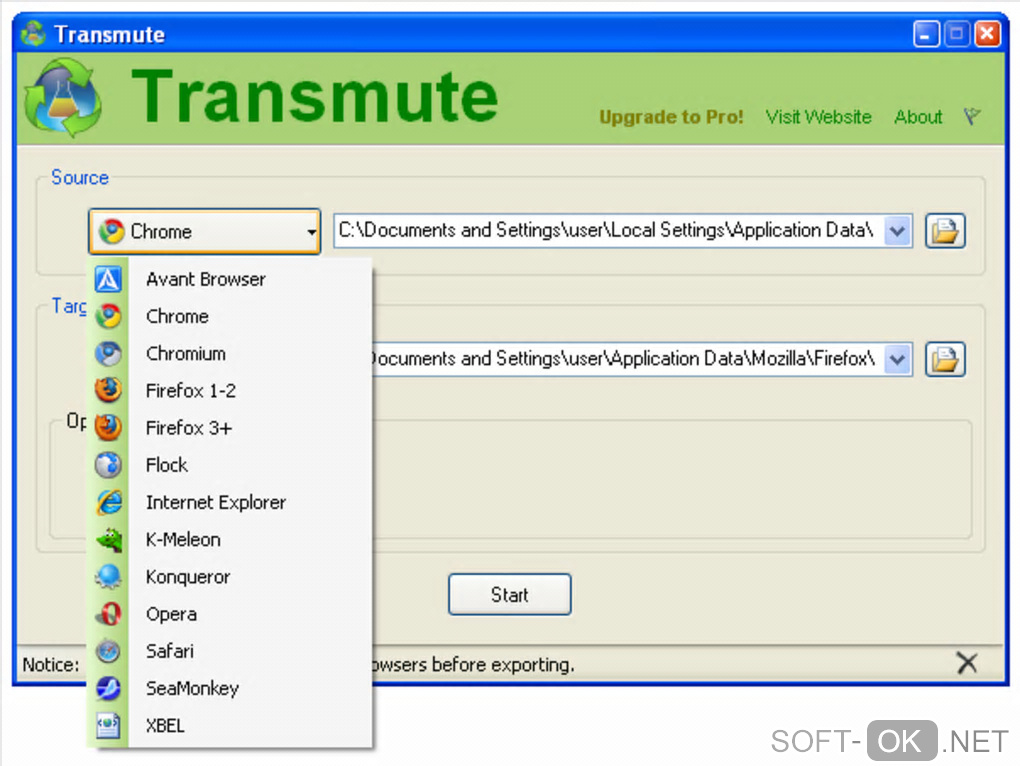
Task: Click the Start button
Action: coord(509,594)
